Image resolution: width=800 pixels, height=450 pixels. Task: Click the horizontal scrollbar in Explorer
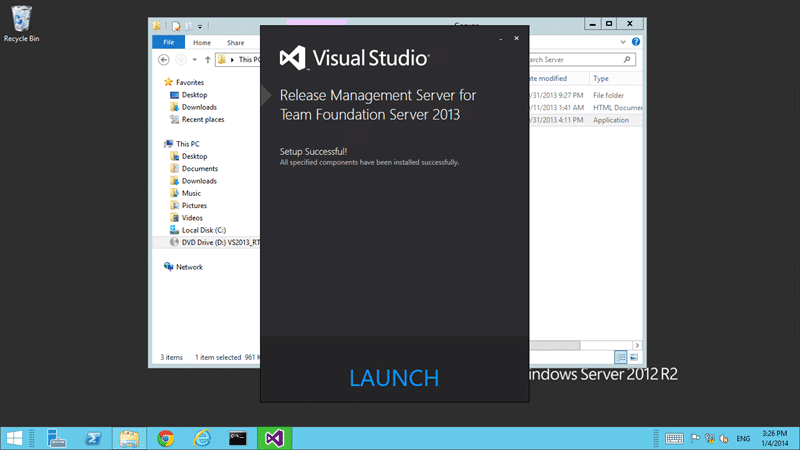tap(555, 345)
